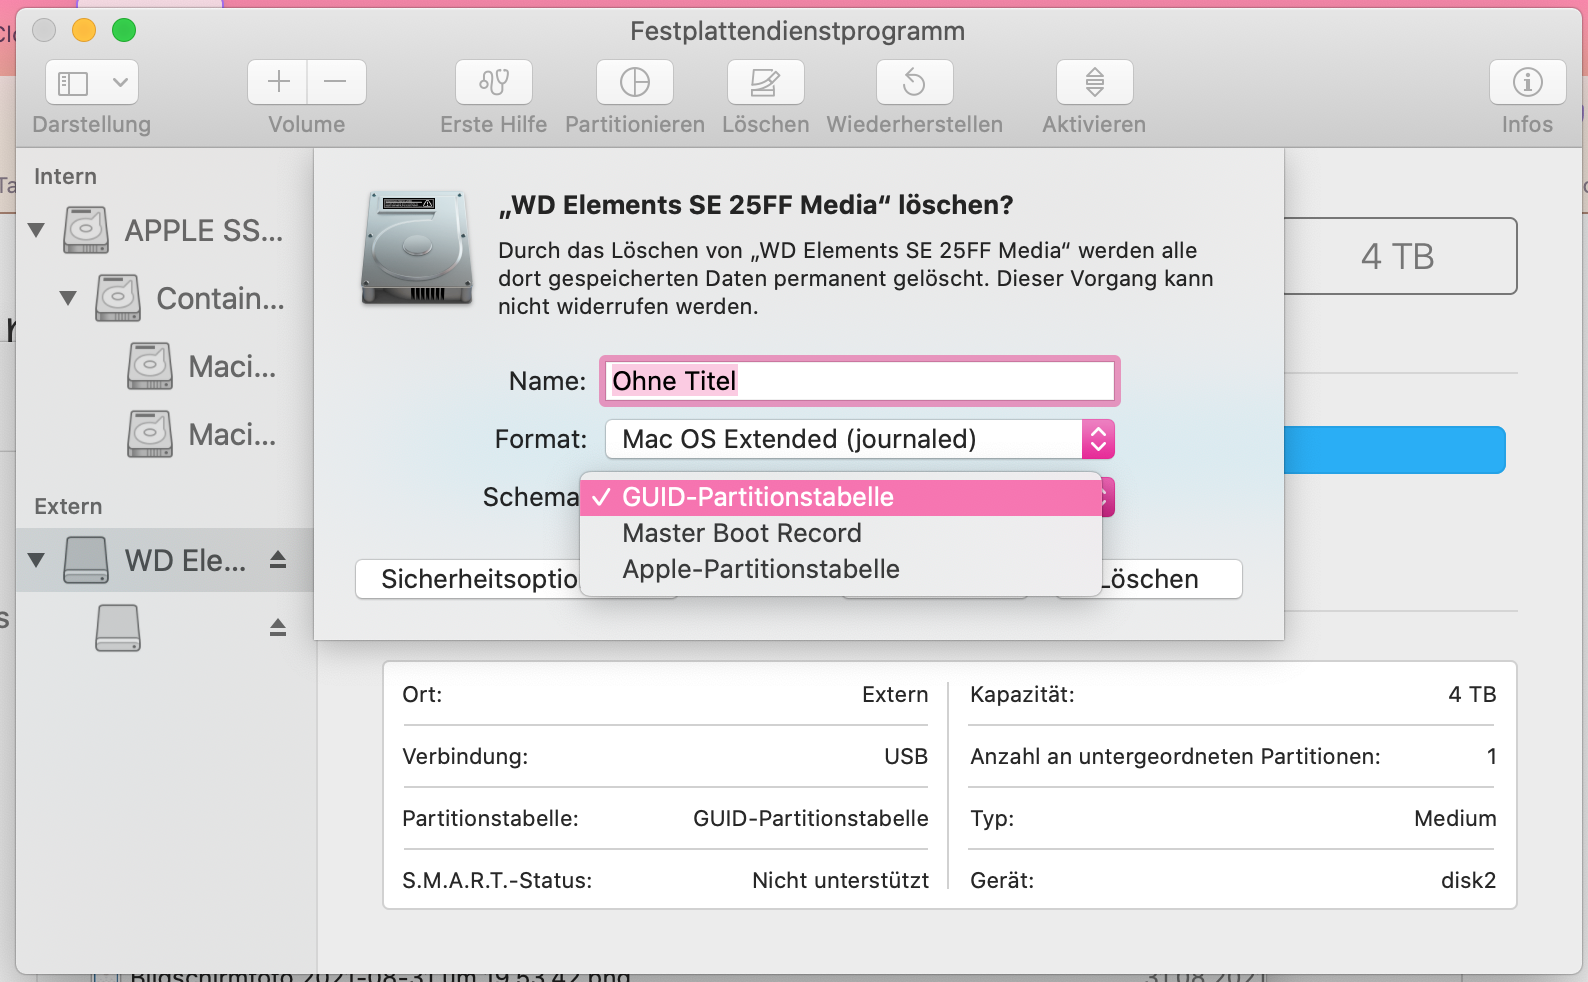Collapse the WD Elements disk tree
Image resolution: width=1588 pixels, height=982 pixels.
(37, 560)
